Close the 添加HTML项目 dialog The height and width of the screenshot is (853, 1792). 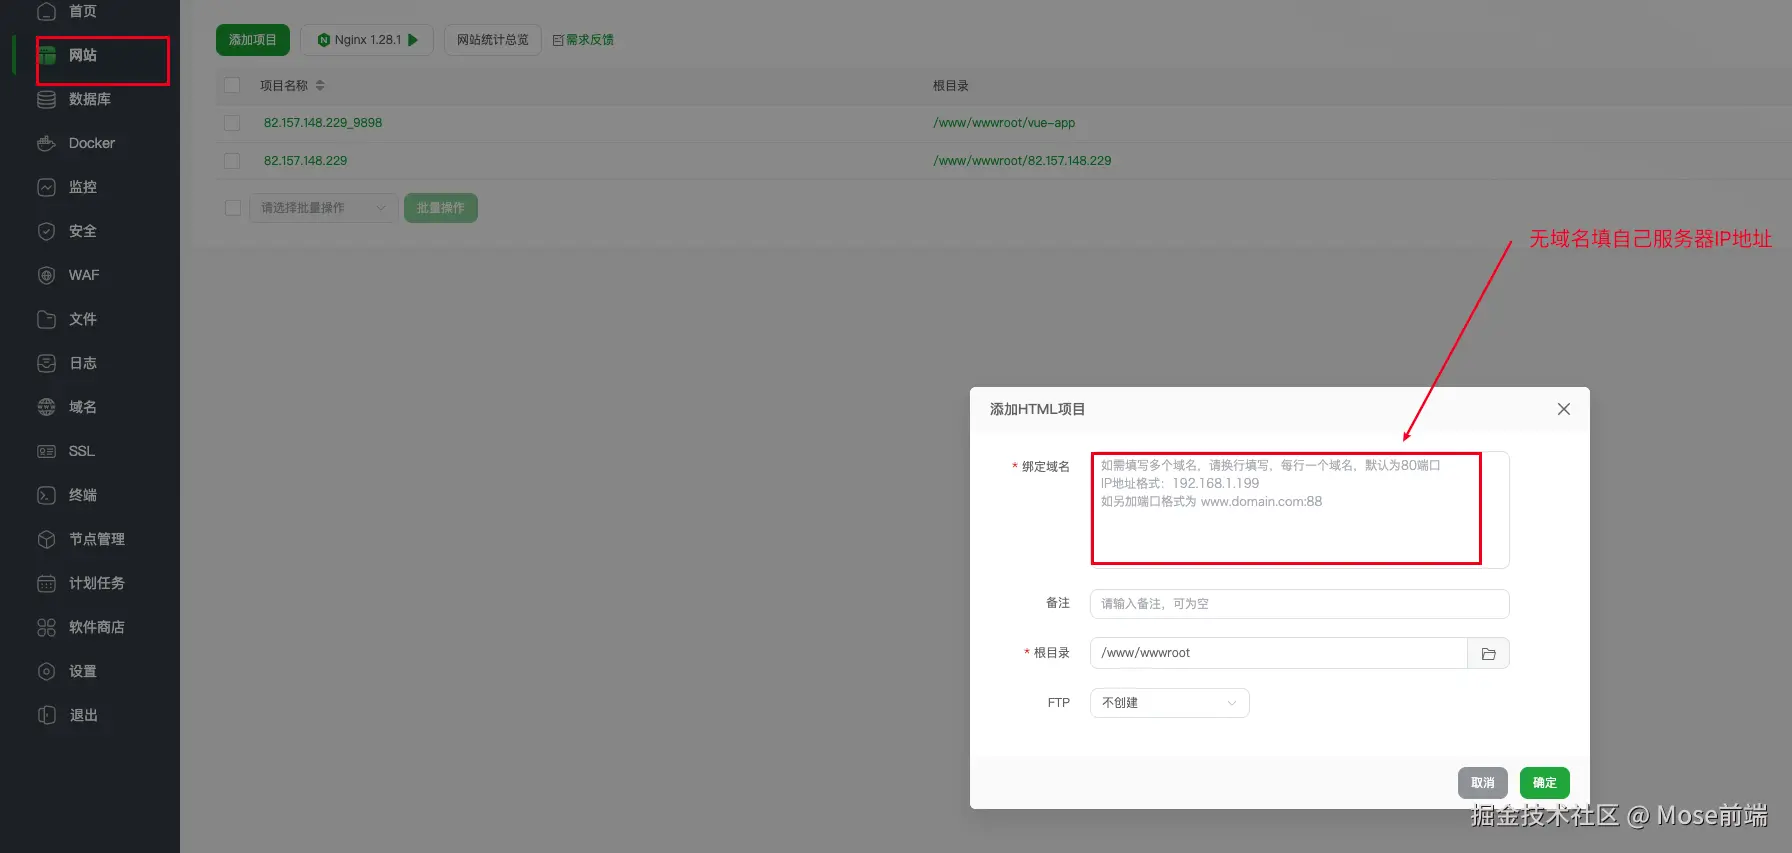click(x=1564, y=409)
